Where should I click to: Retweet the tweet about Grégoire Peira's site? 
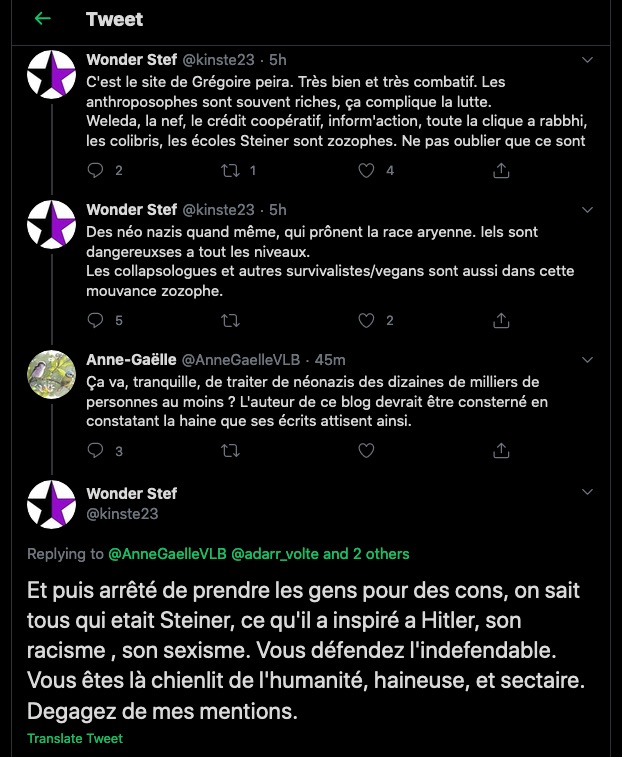pyautogui.click(x=230, y=171)
